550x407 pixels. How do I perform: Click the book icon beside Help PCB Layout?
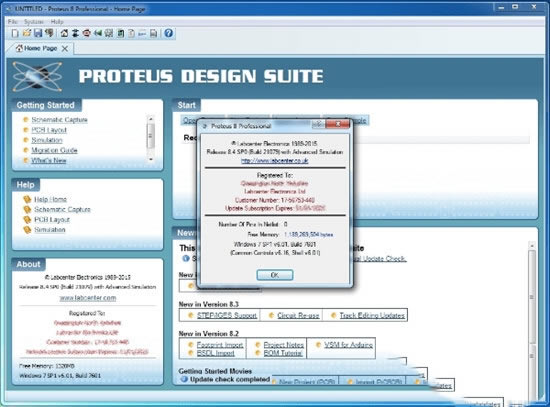point(27,220)
